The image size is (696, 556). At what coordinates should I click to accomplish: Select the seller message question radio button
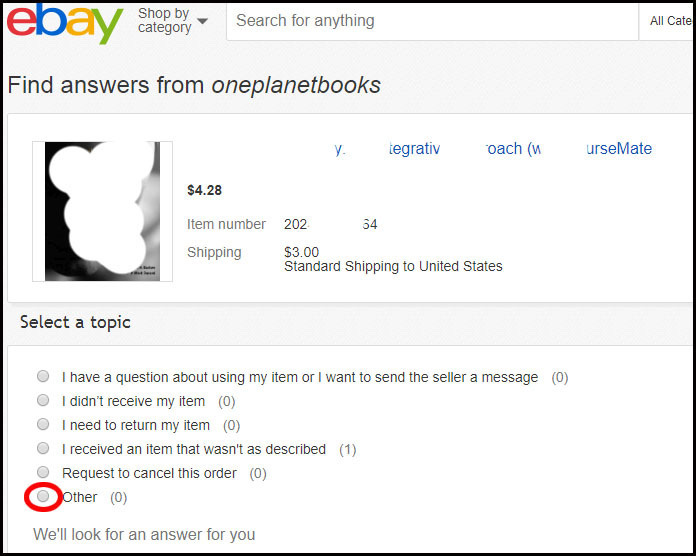(43, 376)
